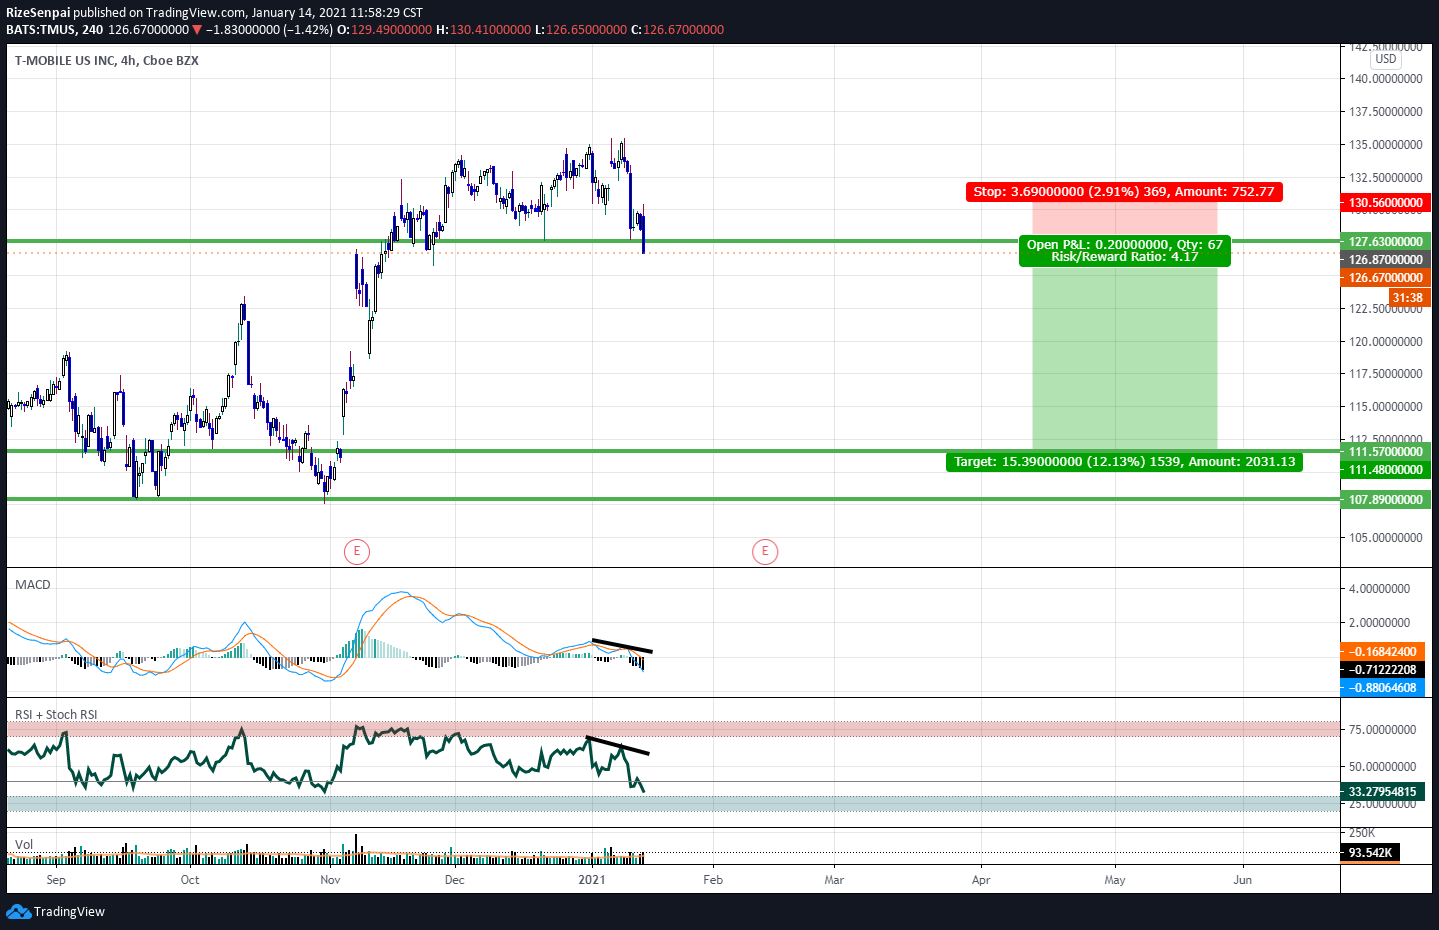Click the USD currency label on price axis
This screenshot has width=1439, height=930.
tap(1385, 59)
